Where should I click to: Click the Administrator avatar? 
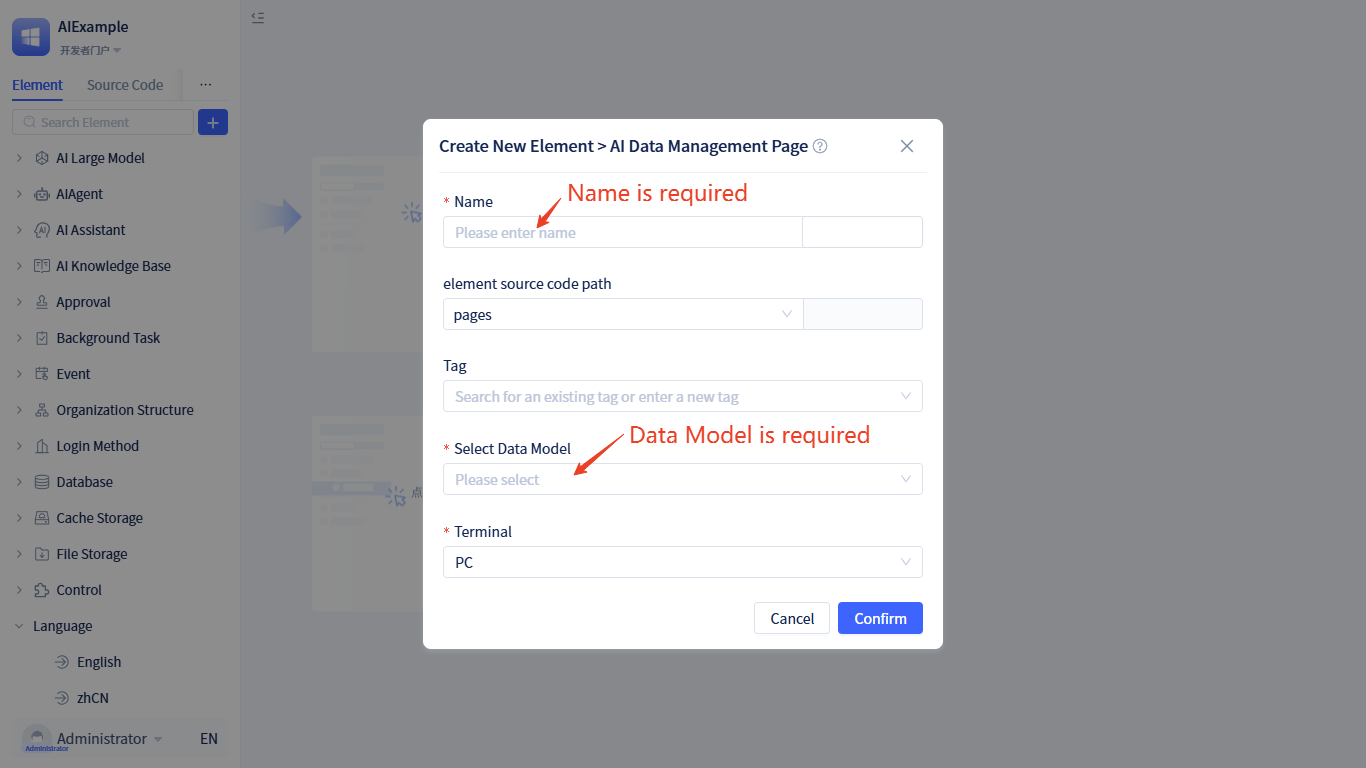click(37, 739)
